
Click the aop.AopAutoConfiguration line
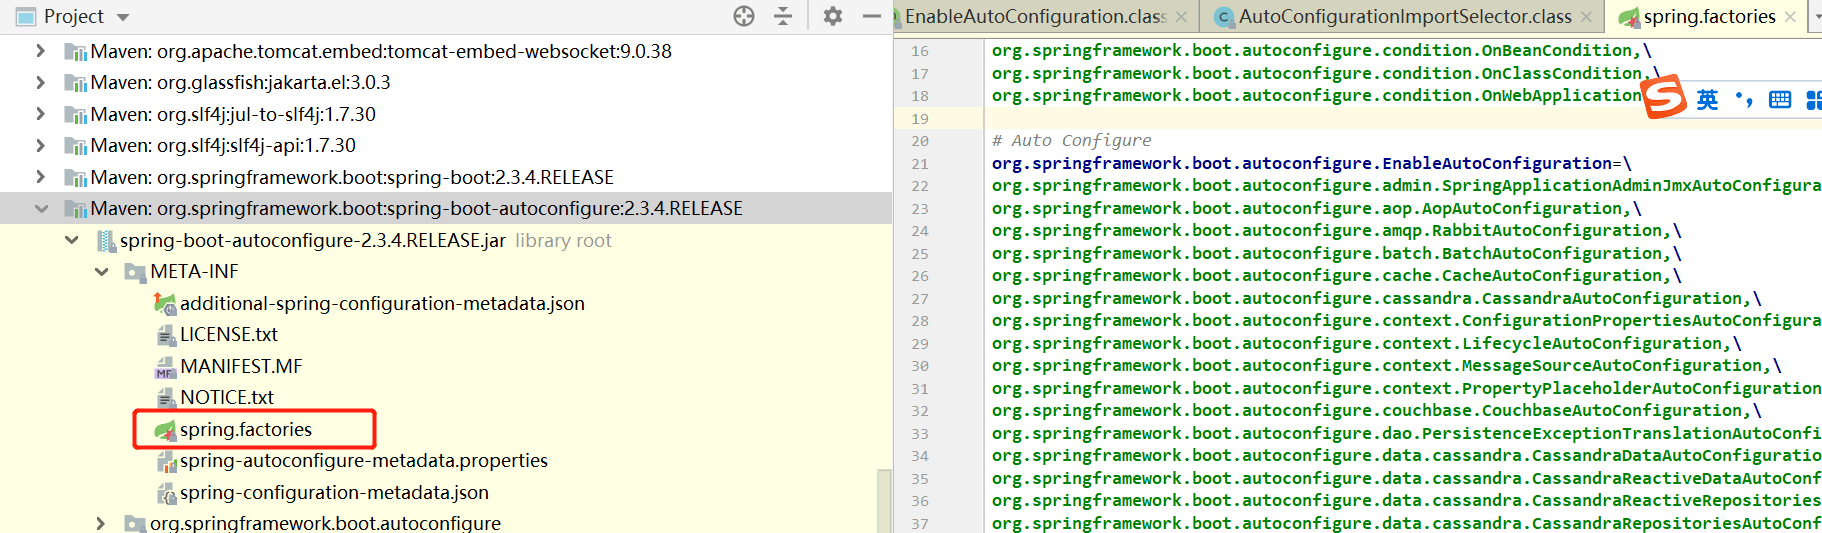1316,208
